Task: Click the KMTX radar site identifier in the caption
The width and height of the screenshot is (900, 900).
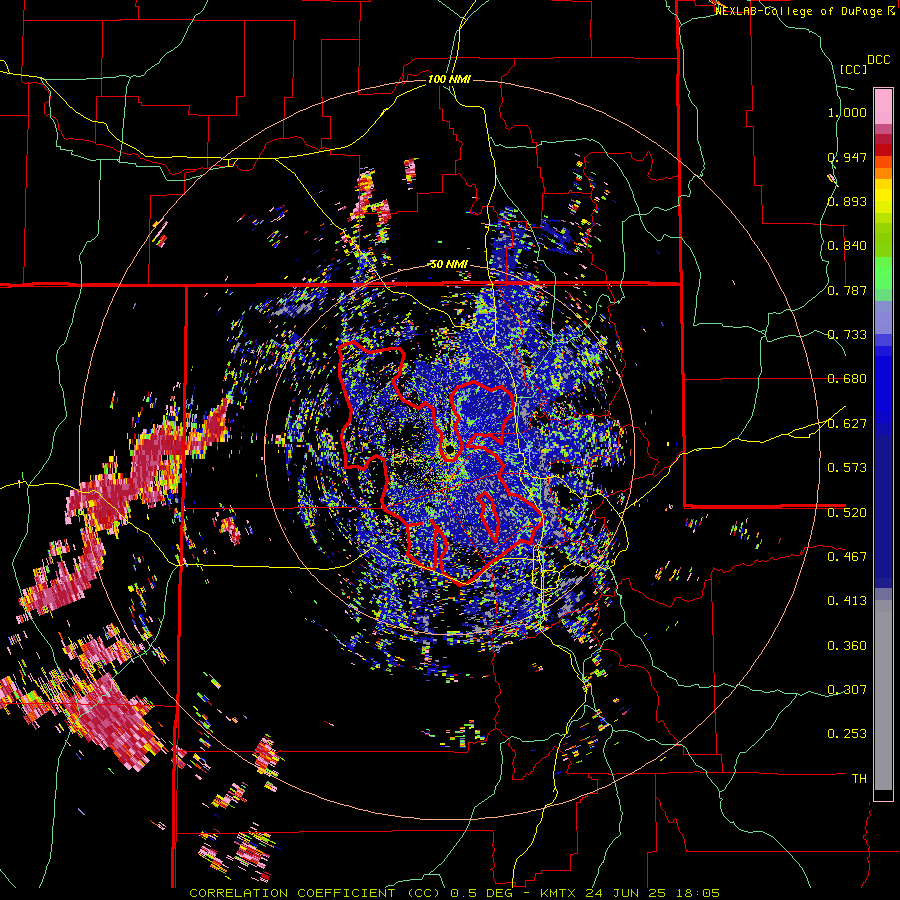Action: click(x=557, y=893)
